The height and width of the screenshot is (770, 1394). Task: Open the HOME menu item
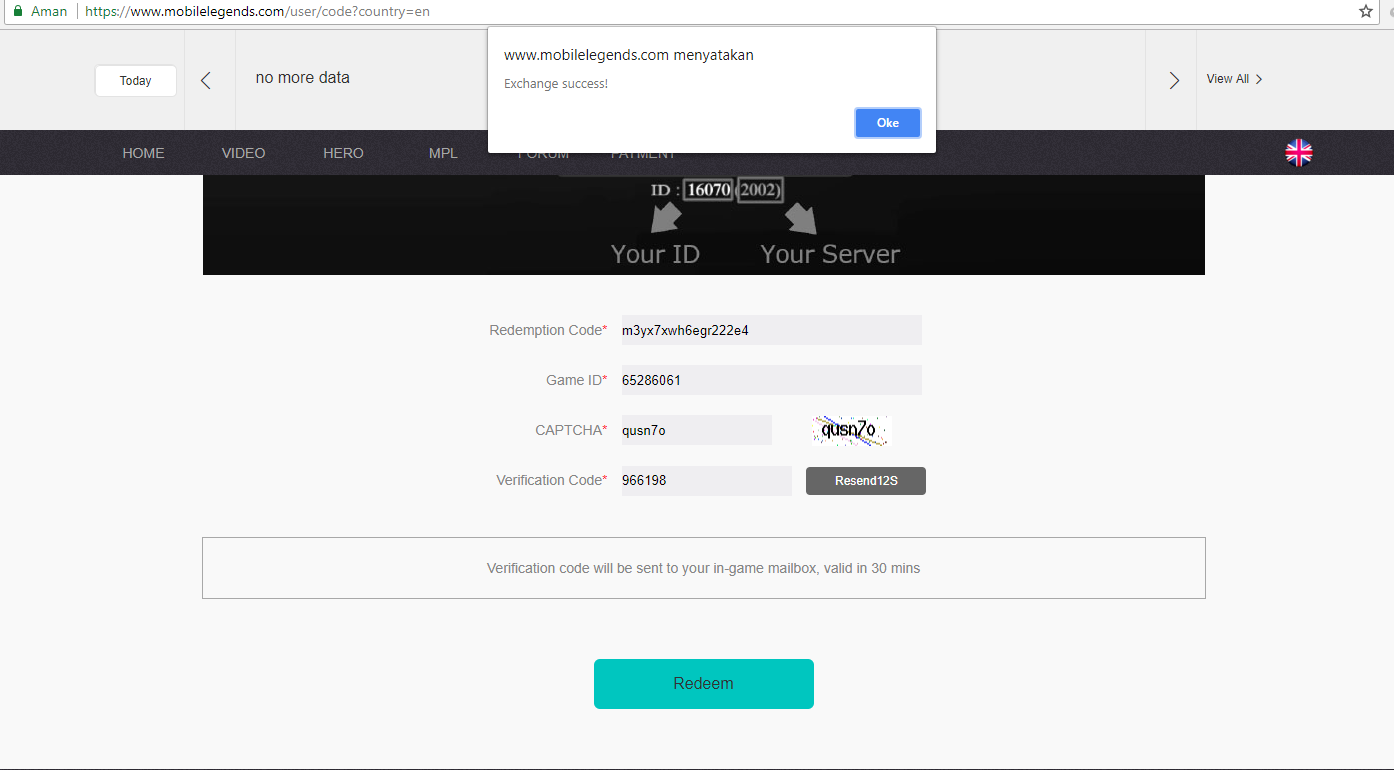point(143,152)
